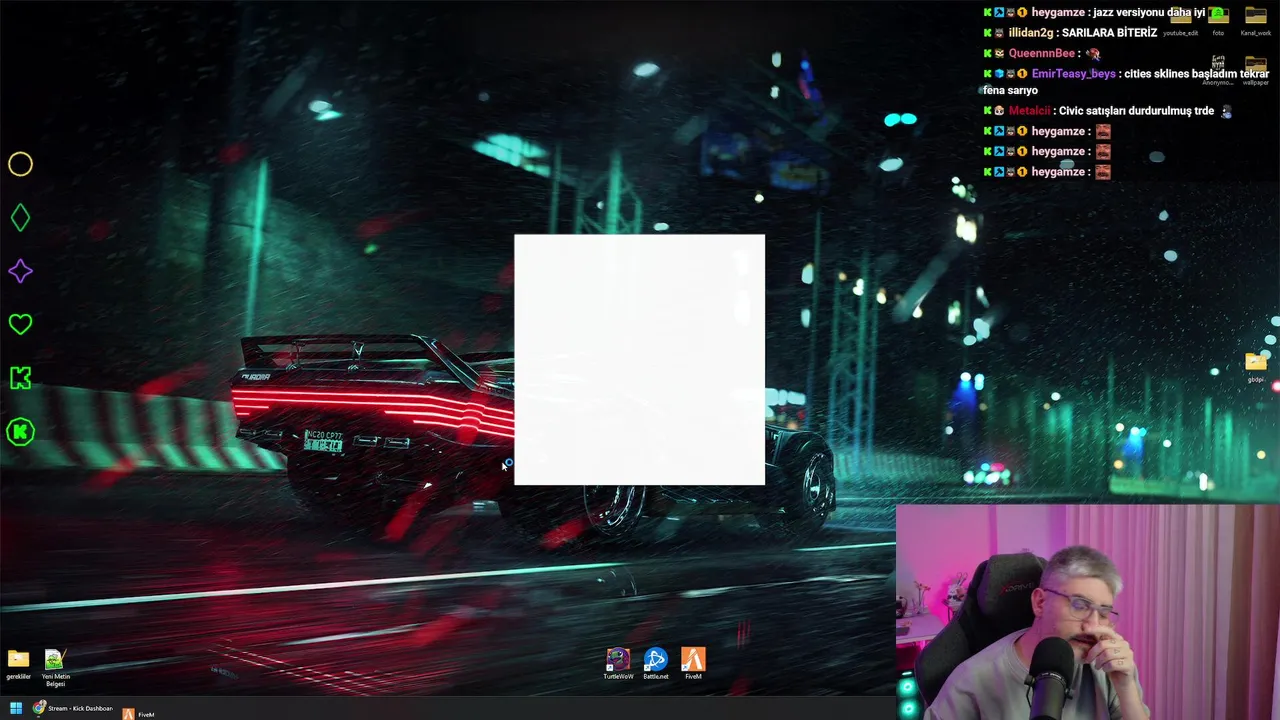Open the folder icon at the right screen edge
The height and width of the screenshot is (720, 1280).
click(x=1256, y=367)
